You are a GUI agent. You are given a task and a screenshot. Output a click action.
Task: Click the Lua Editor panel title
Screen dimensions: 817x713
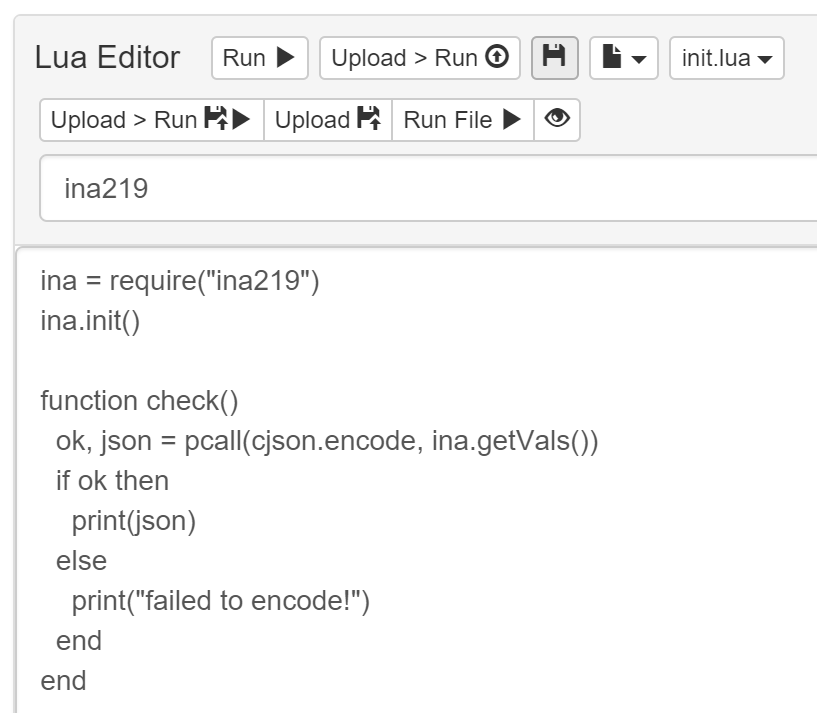point(107,58)
